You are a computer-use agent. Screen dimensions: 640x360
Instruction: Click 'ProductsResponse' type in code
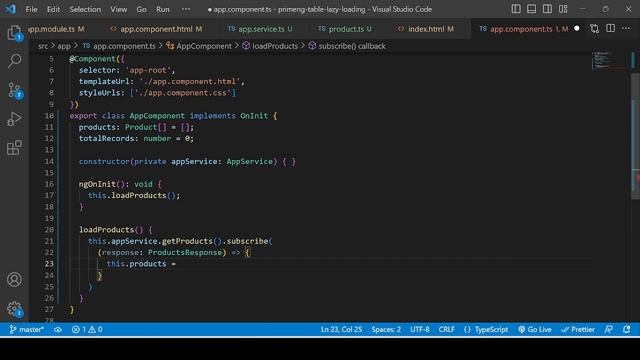185,252
